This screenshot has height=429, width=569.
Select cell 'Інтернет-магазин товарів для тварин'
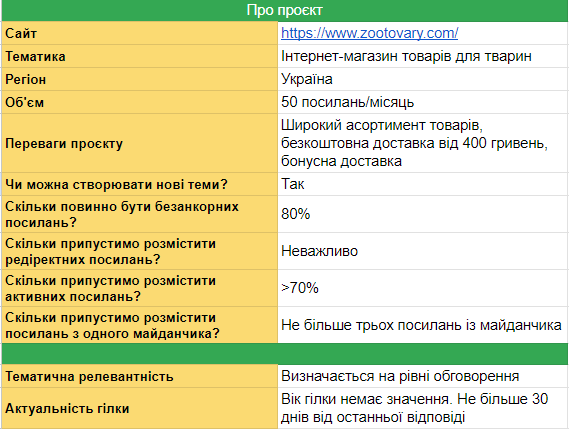click(x=423, y=56)
